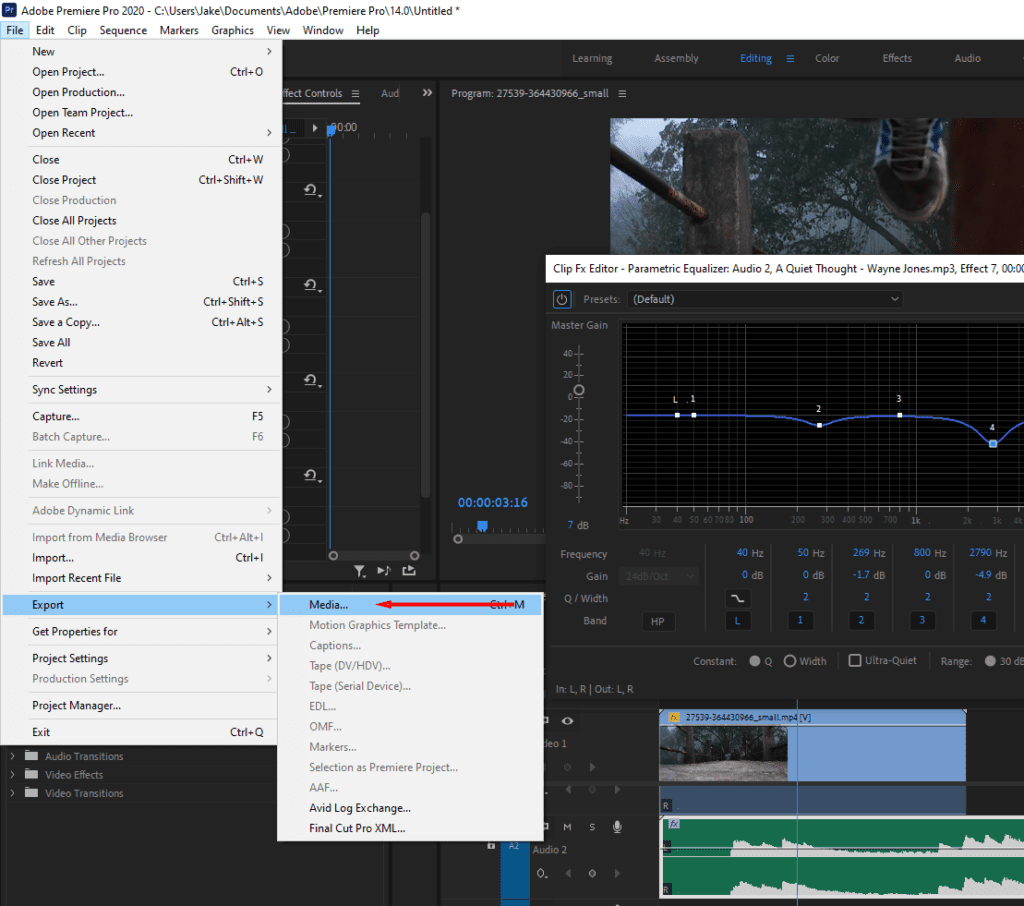The image size is (1024, 906).
Task: Open the New submenu in File menu
Action: pyautogui.click(x=141, y=52)
